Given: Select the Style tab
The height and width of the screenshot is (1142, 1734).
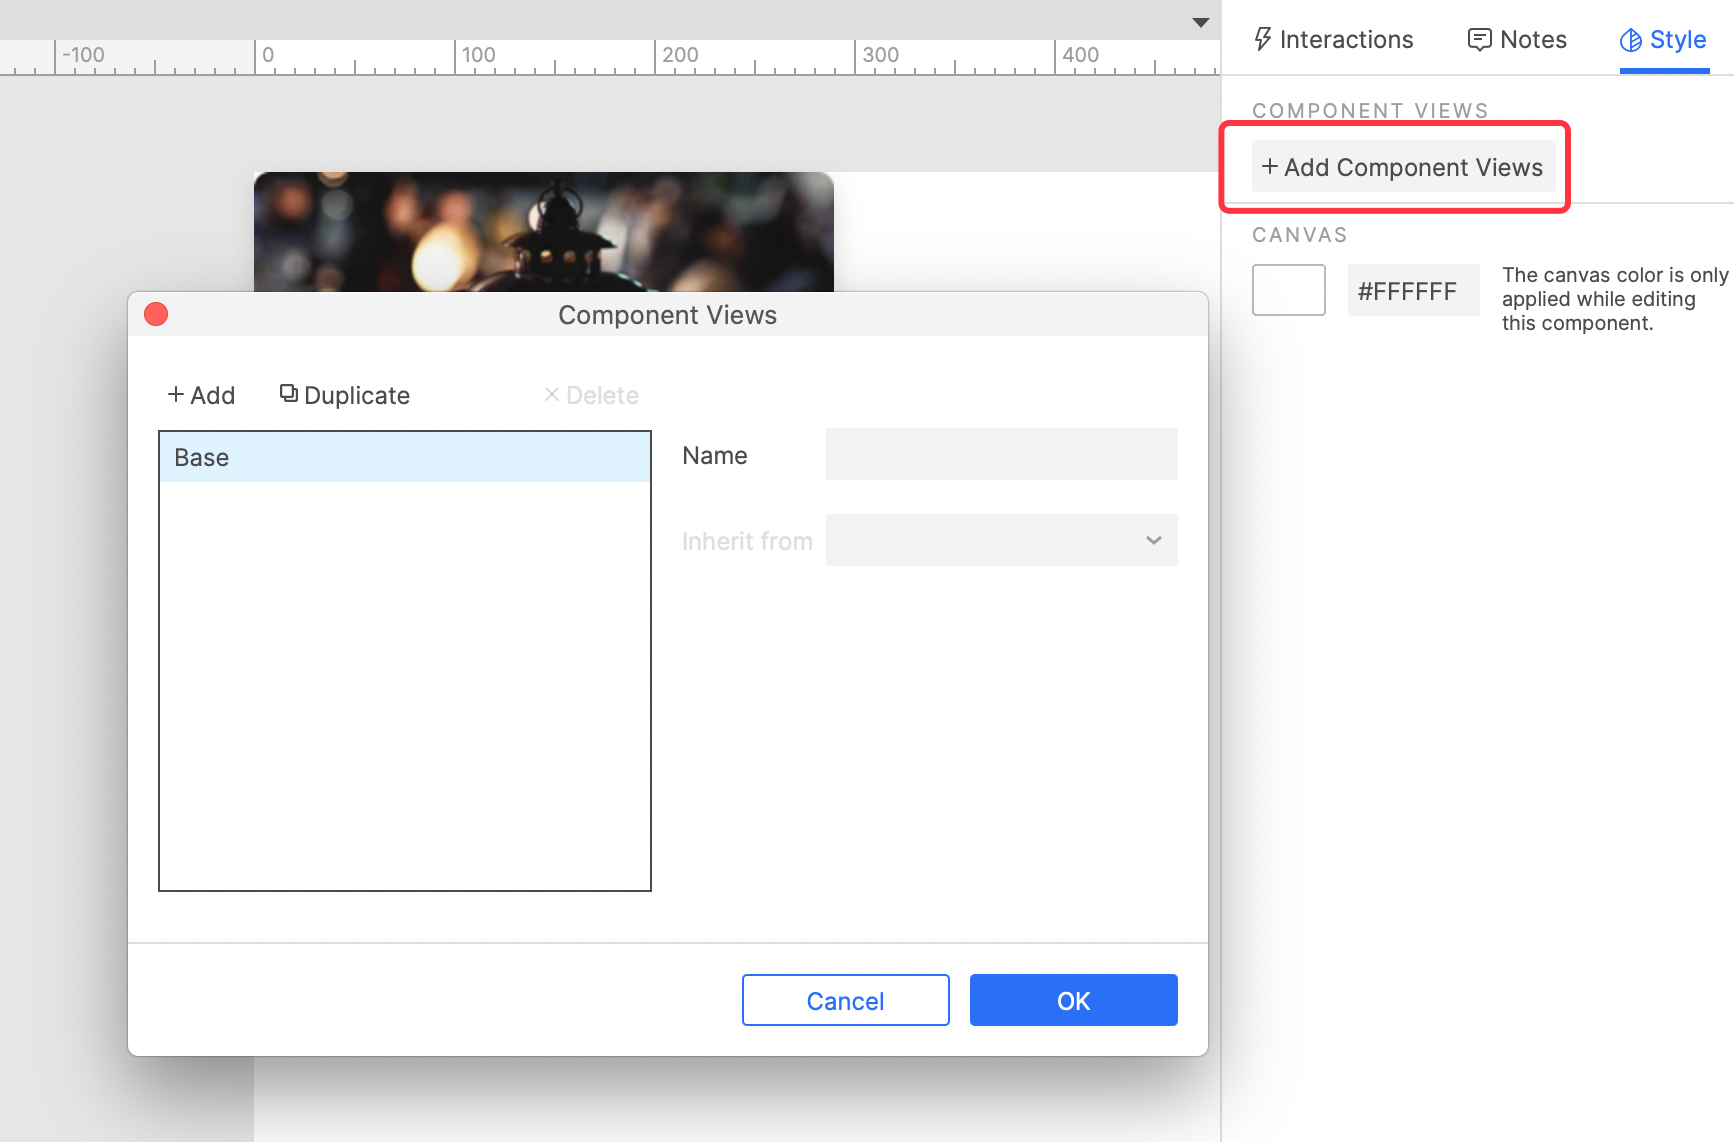Looking at the screenshot, I should pos(1664,39).
